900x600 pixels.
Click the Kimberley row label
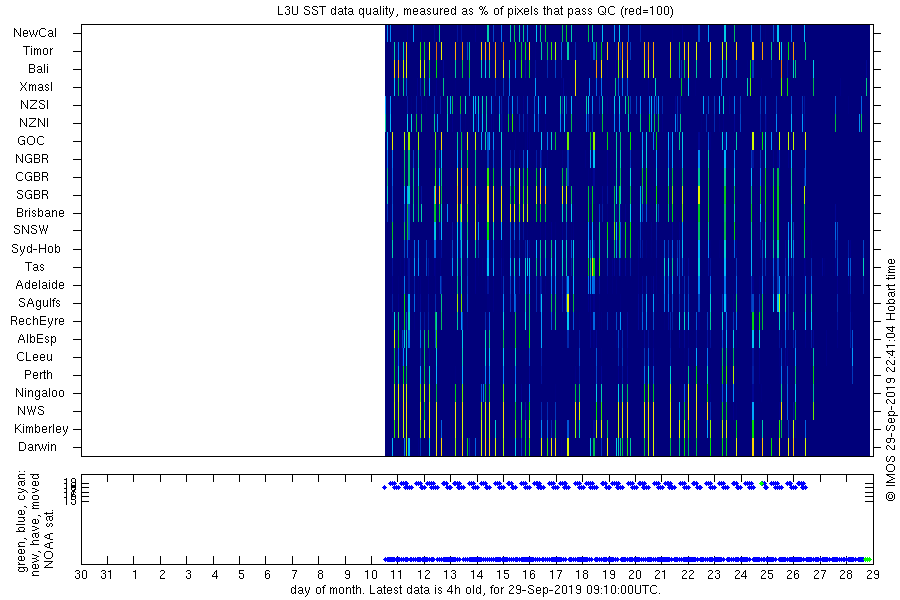(x=41, y=429)
